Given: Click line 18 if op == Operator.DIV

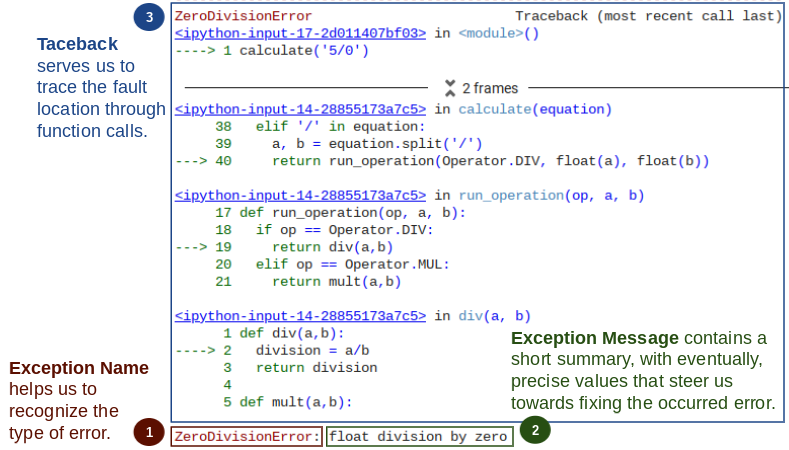Looking at the screenshot, I should (324, 230).
